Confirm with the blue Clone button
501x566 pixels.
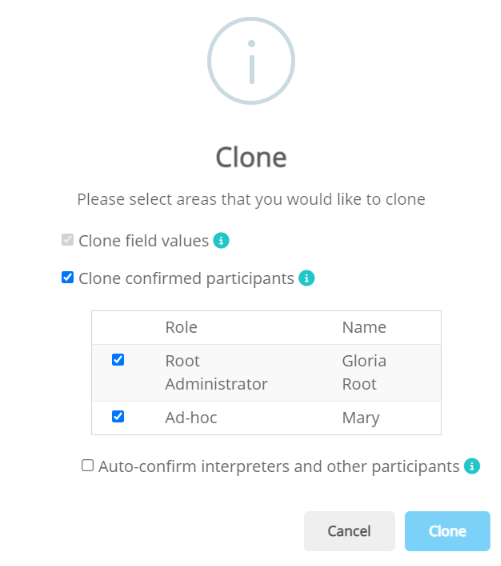pos(447,531)
